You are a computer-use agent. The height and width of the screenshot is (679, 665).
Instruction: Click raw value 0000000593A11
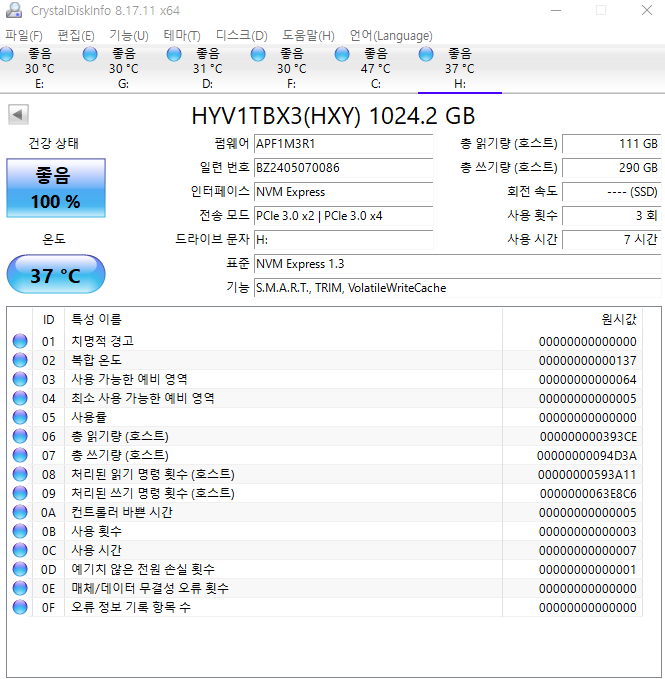(587, 475)
